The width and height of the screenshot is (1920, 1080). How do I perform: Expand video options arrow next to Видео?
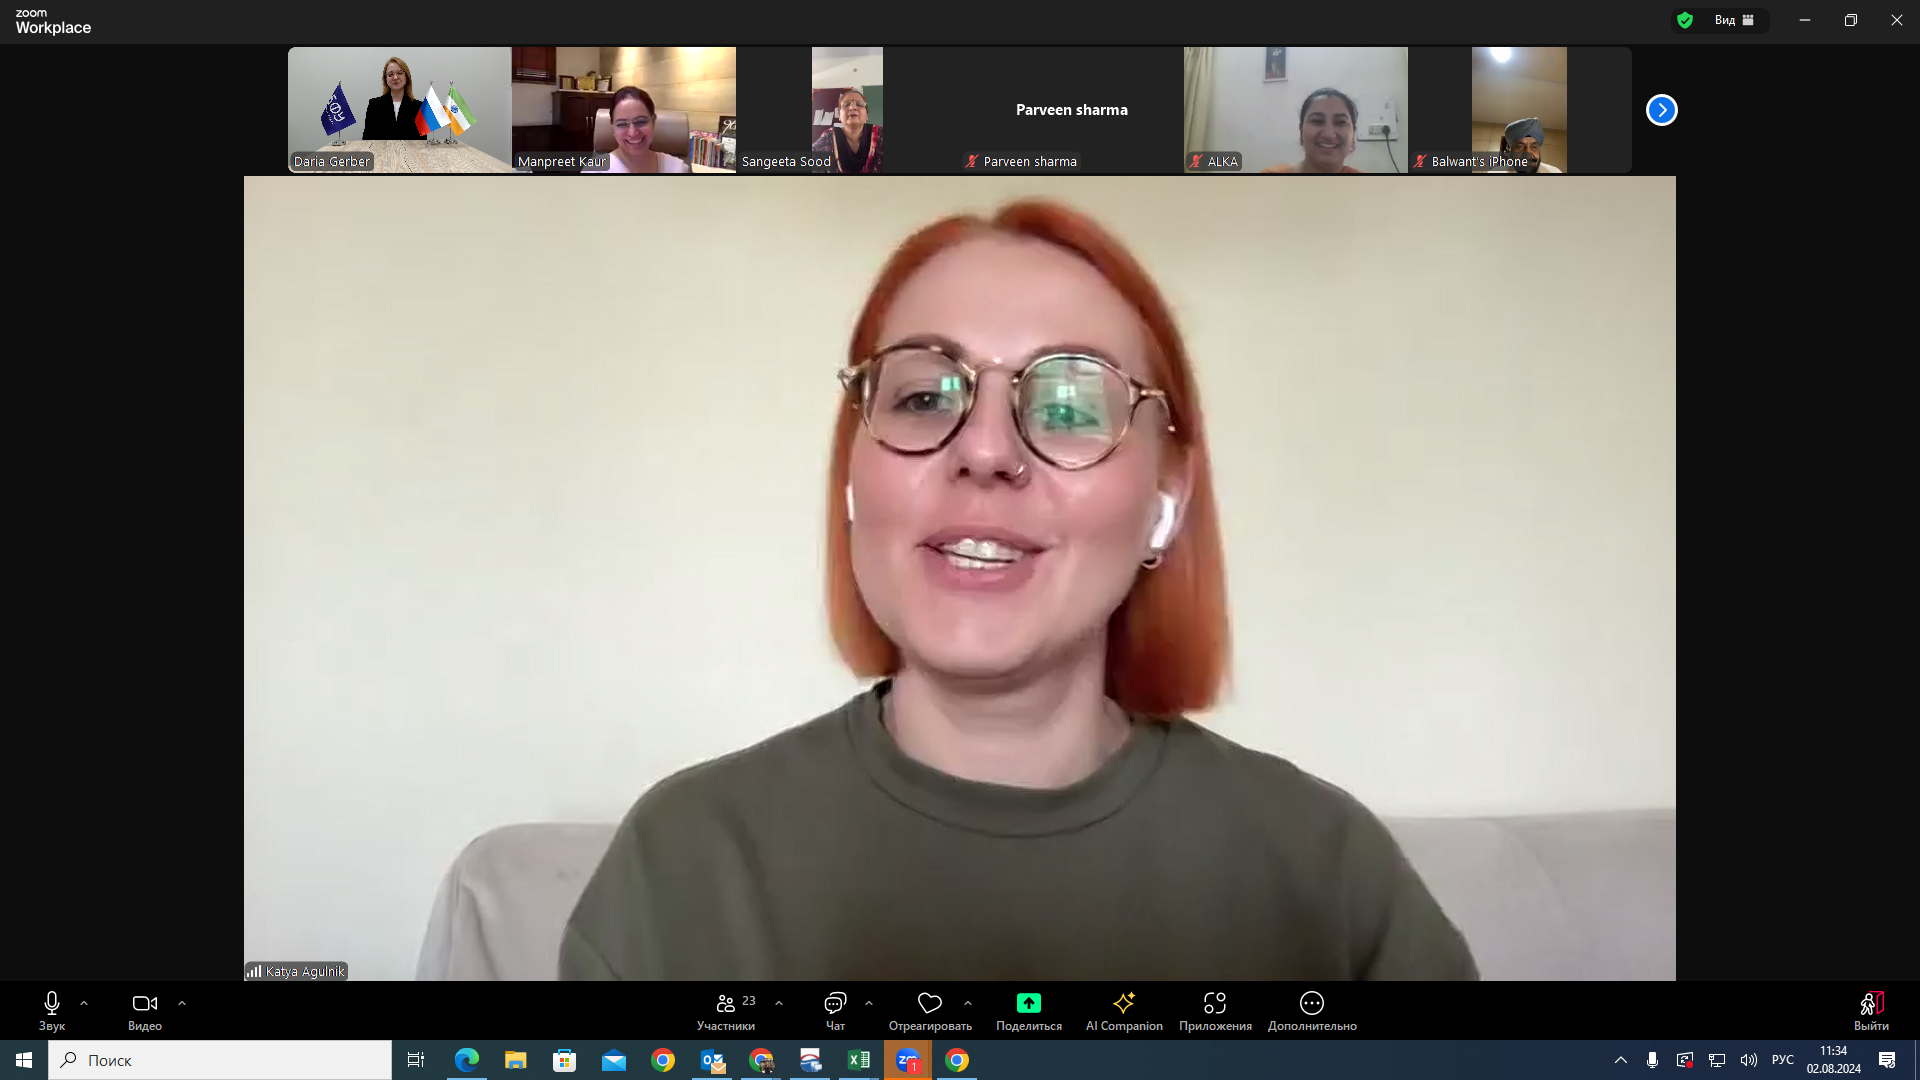point(182,1003)
